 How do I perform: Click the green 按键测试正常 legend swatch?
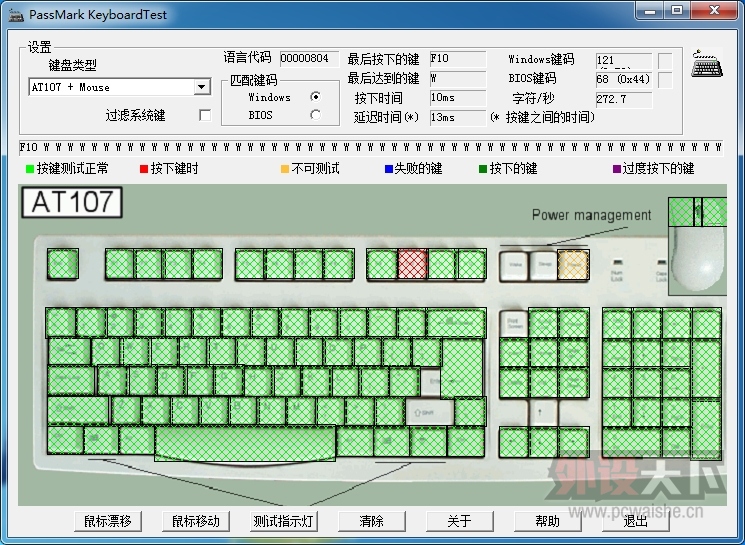[30, 169]
